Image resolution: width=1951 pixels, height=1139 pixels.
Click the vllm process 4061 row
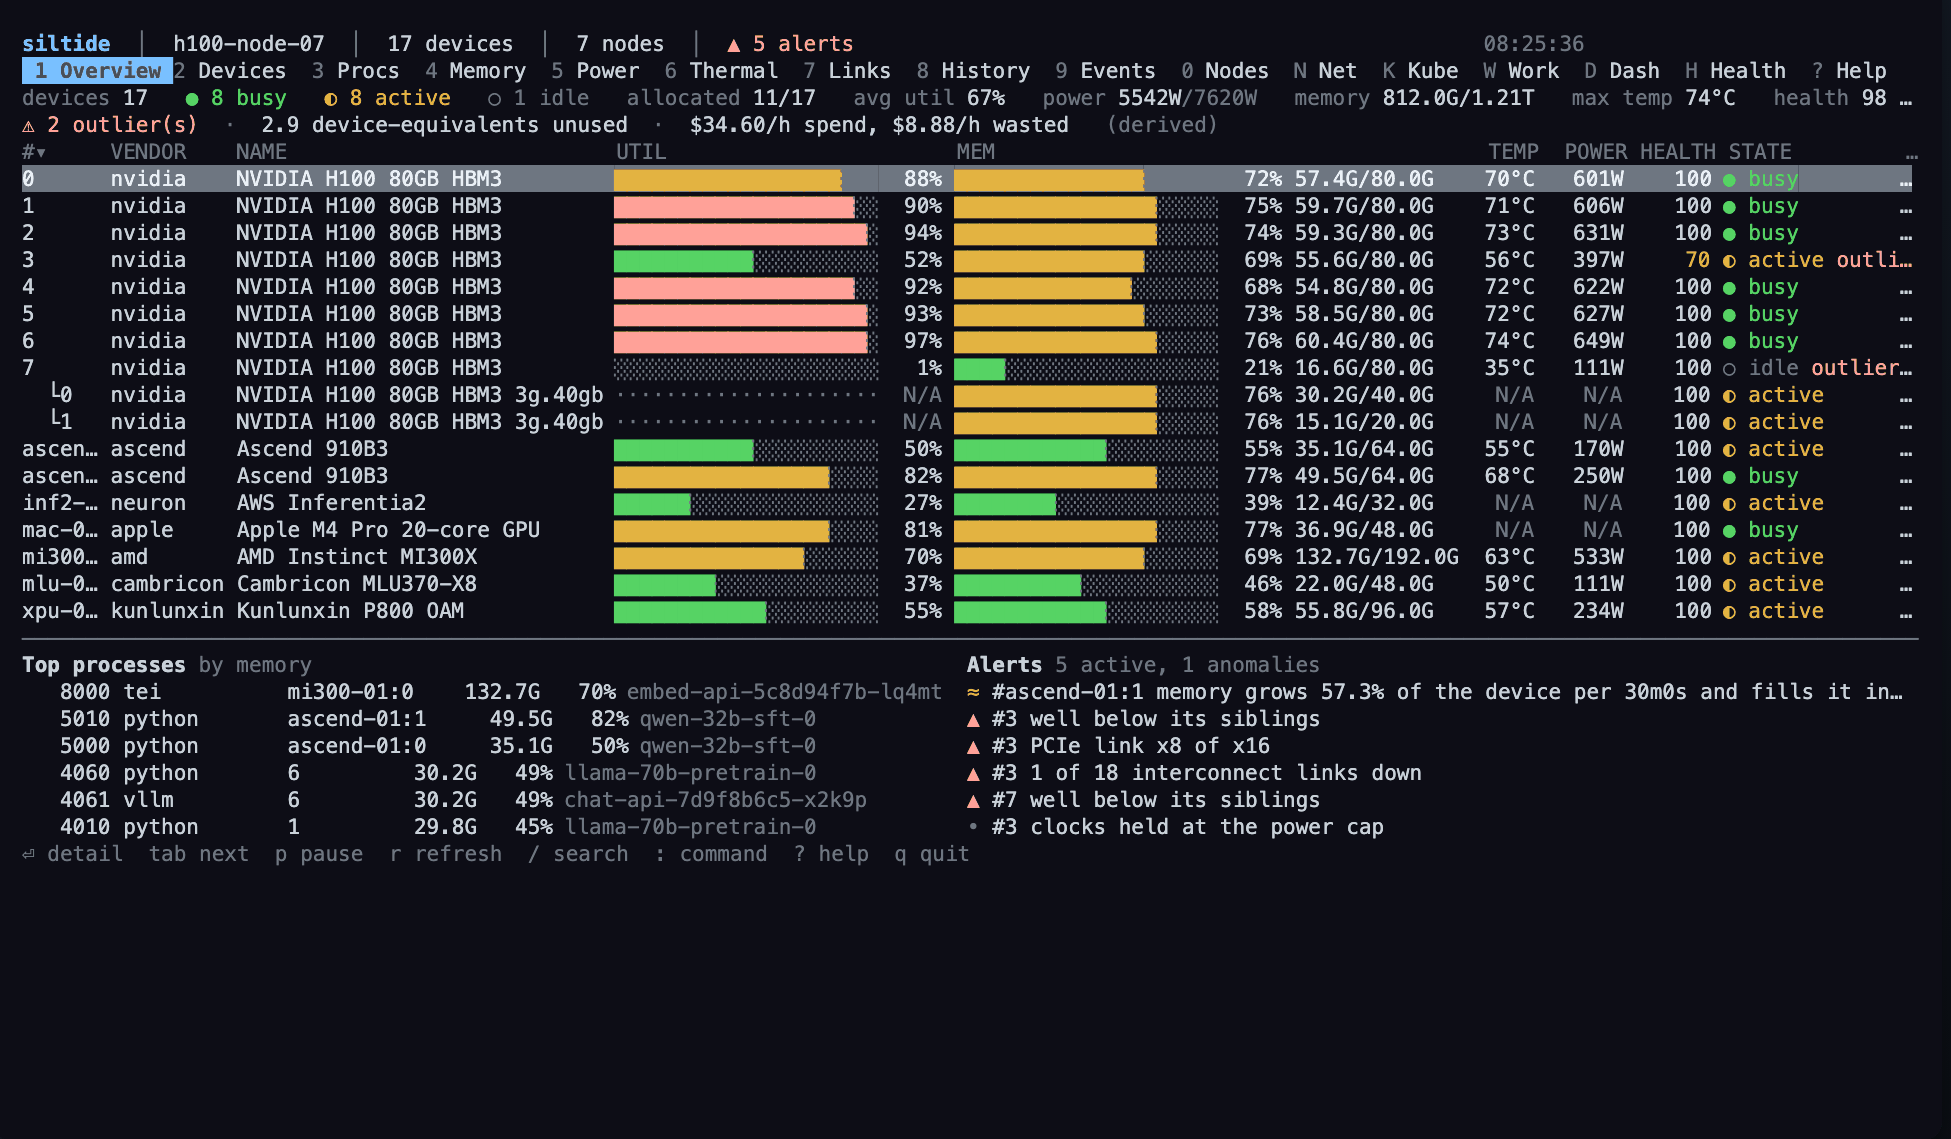click(x=482, y=800)
